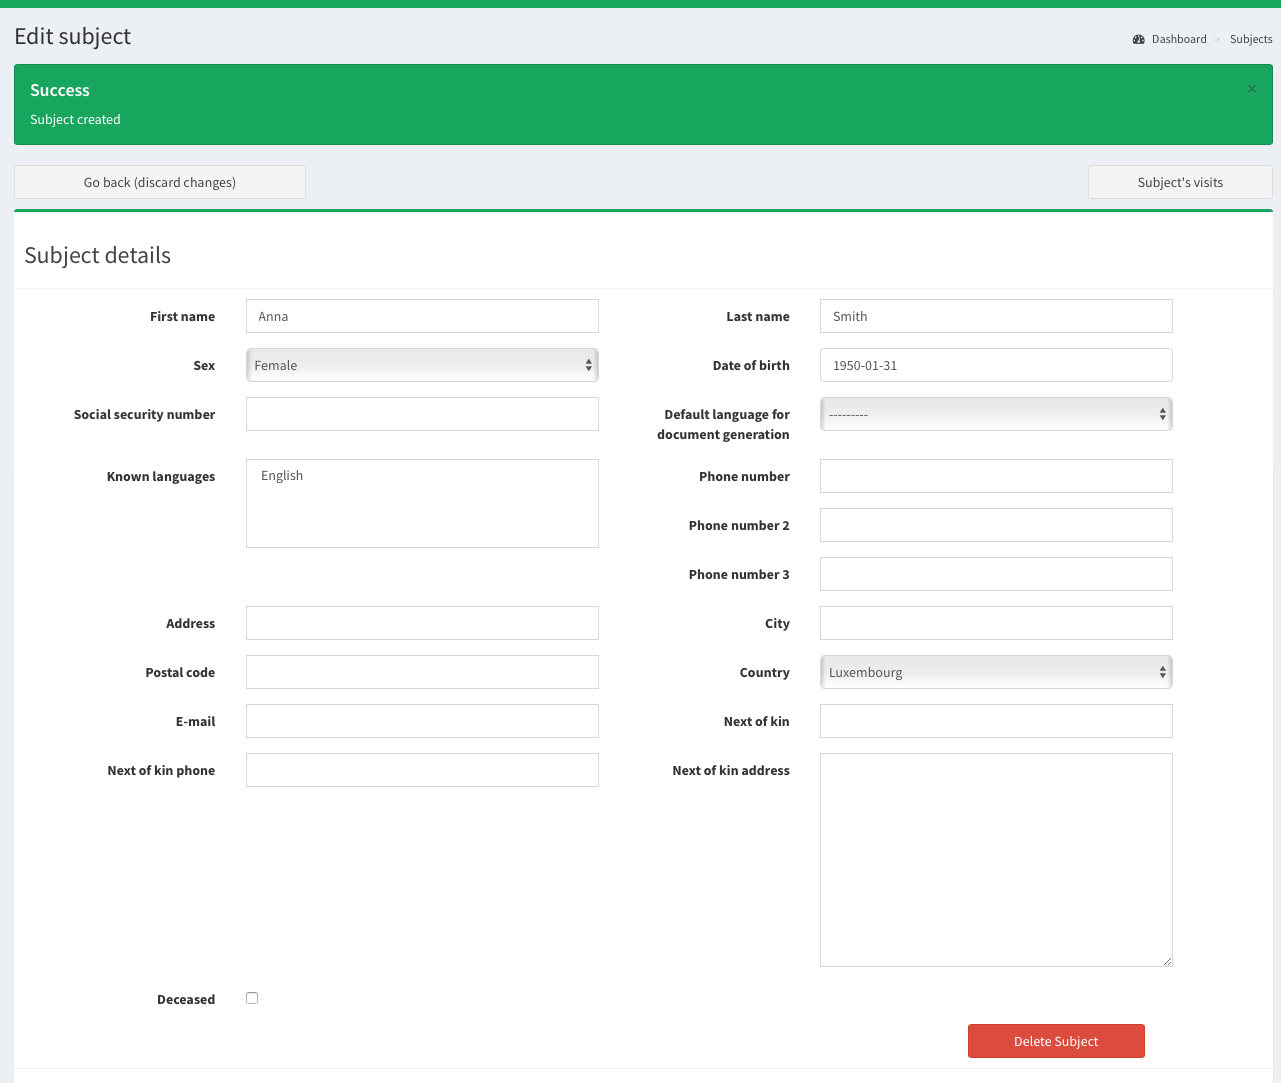Open the Dashboard breadcrumb link
1281x1083 pixels.
tap(1178, 40)
